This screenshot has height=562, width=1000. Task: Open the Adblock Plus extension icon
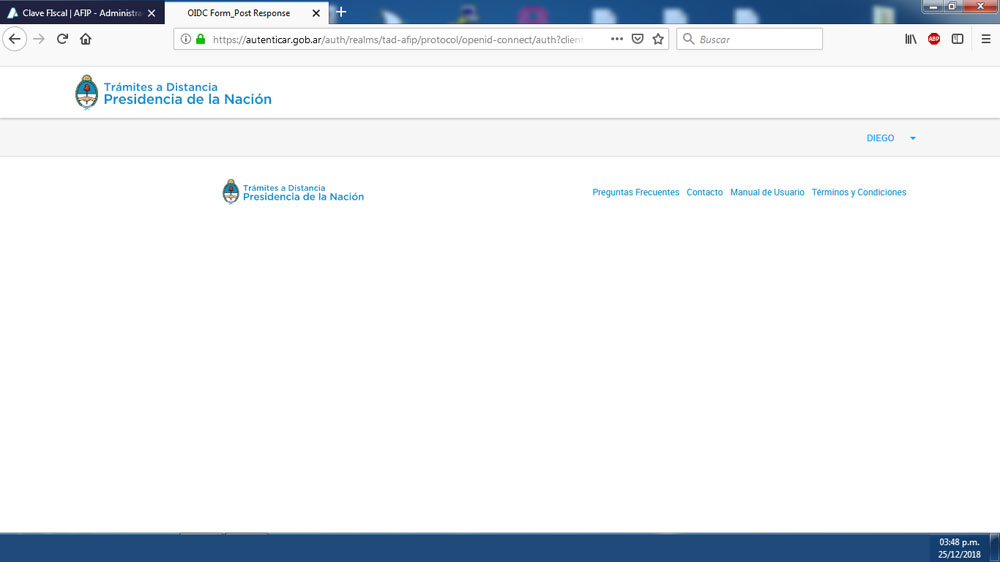click(934, 39)
